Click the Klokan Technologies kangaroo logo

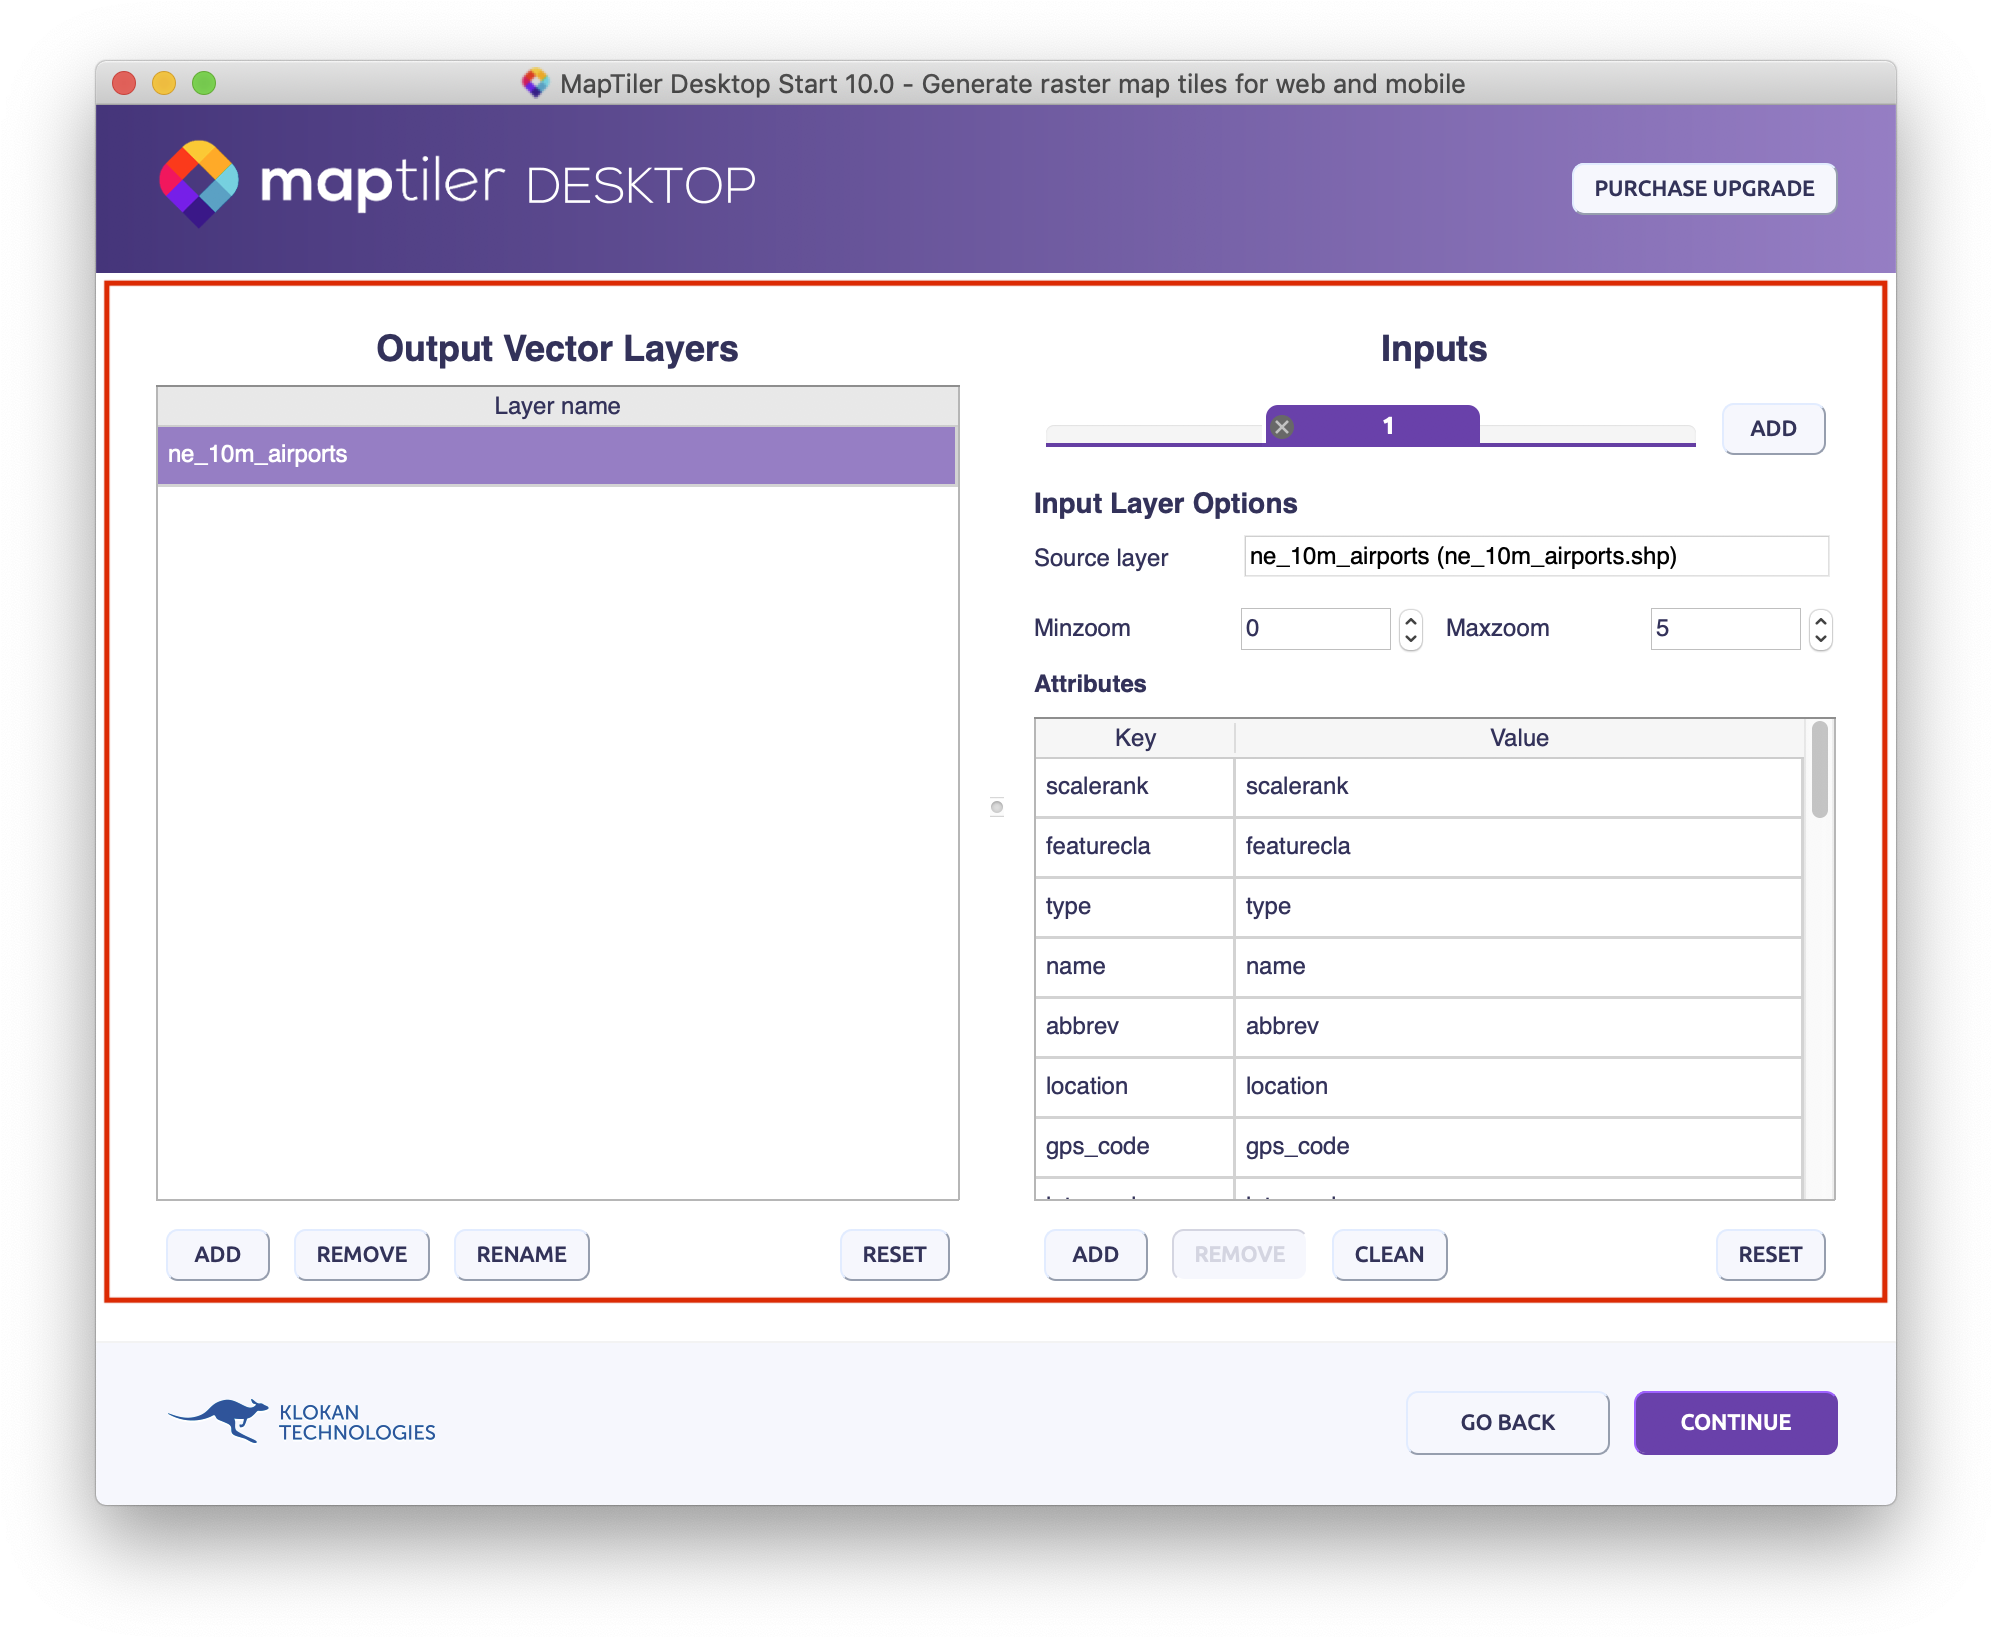[x=301, y=1421]
